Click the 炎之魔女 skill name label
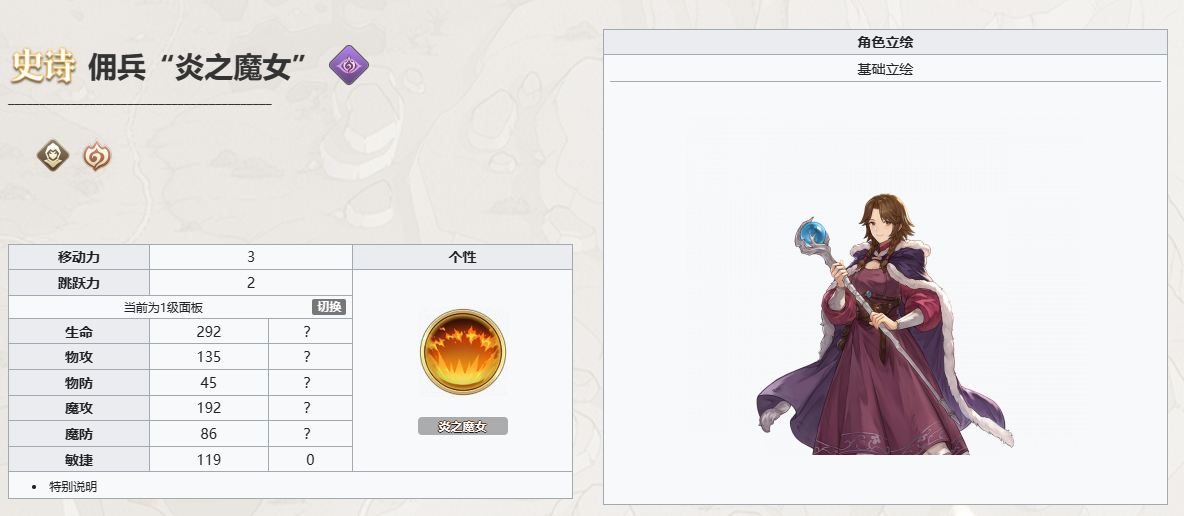 click(x=462, y=426)
